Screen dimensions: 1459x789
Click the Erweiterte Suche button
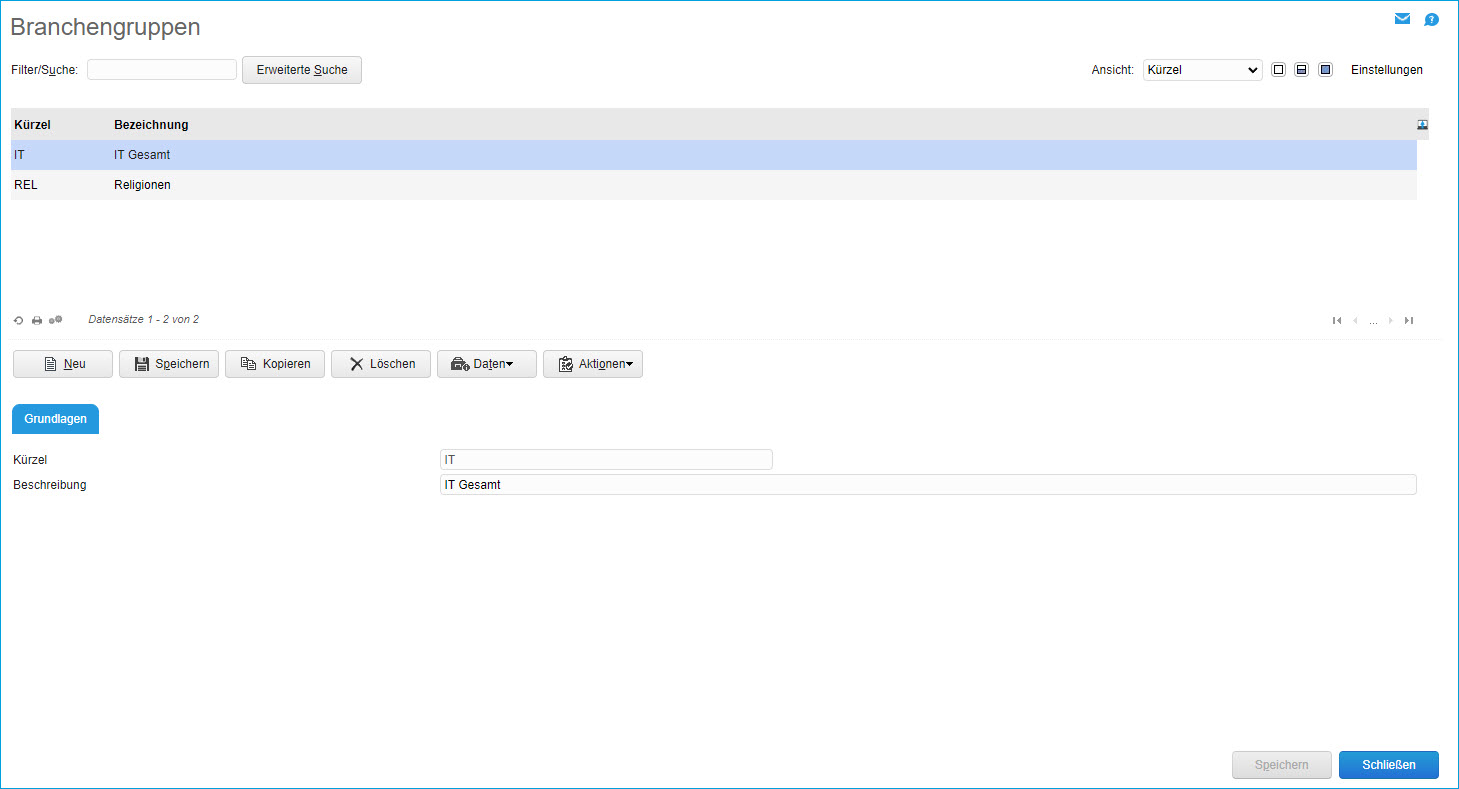click(x=302, y=70)
